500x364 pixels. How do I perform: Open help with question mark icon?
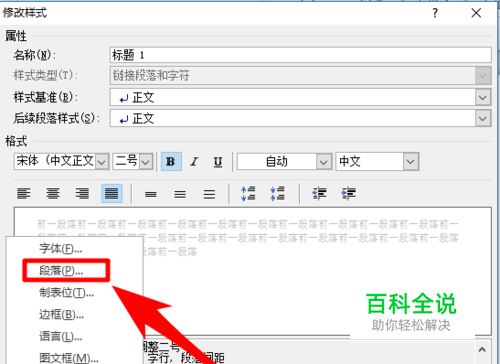435,13
